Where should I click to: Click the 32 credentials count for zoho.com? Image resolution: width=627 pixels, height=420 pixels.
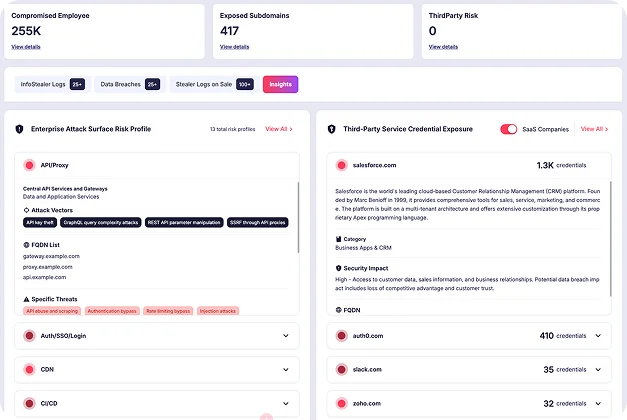tap(565, 403)
